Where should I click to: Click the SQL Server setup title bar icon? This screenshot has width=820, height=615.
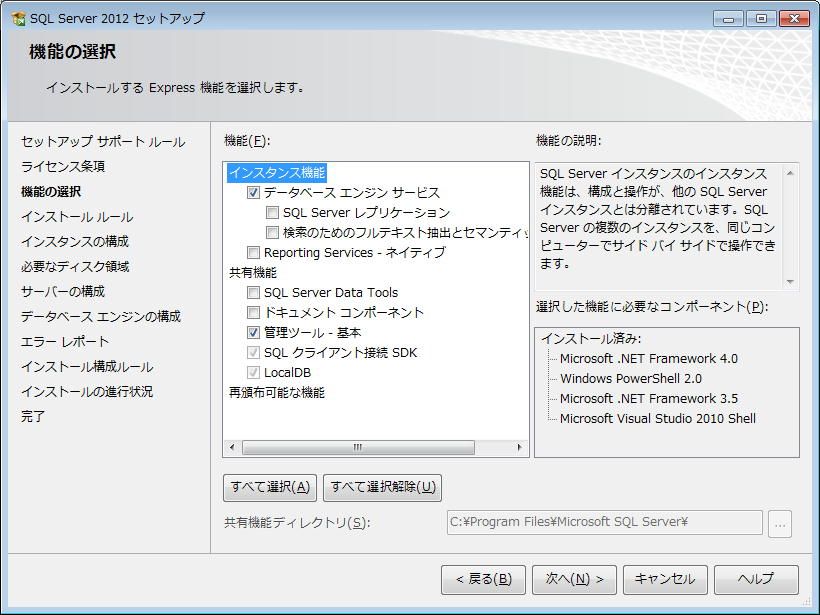click(18, 19)
